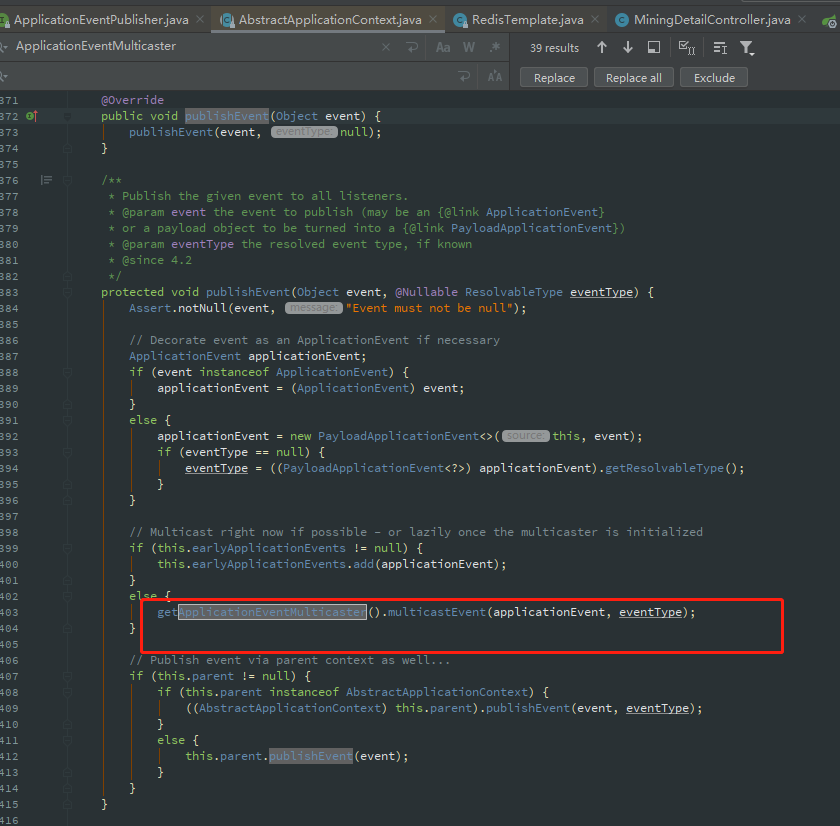
Task: Click highlighted publishEvent on line 412
Action: pos(311,756)
